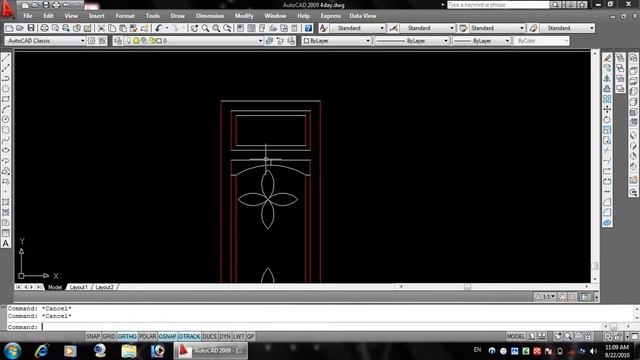Select the Explode modify tool
Image resolution: width=640 pixels, height=360 pixels.
pyautogui.click(x=607, y=223)
